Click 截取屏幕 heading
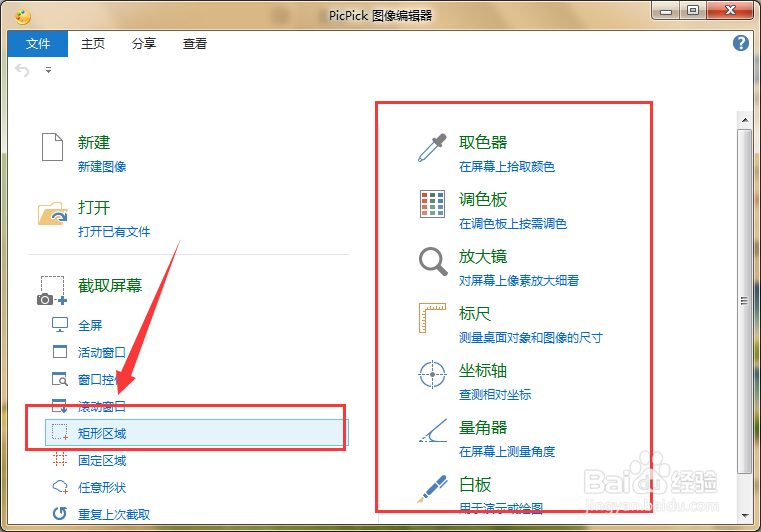761x532 pixels. [x=110, y=285]
